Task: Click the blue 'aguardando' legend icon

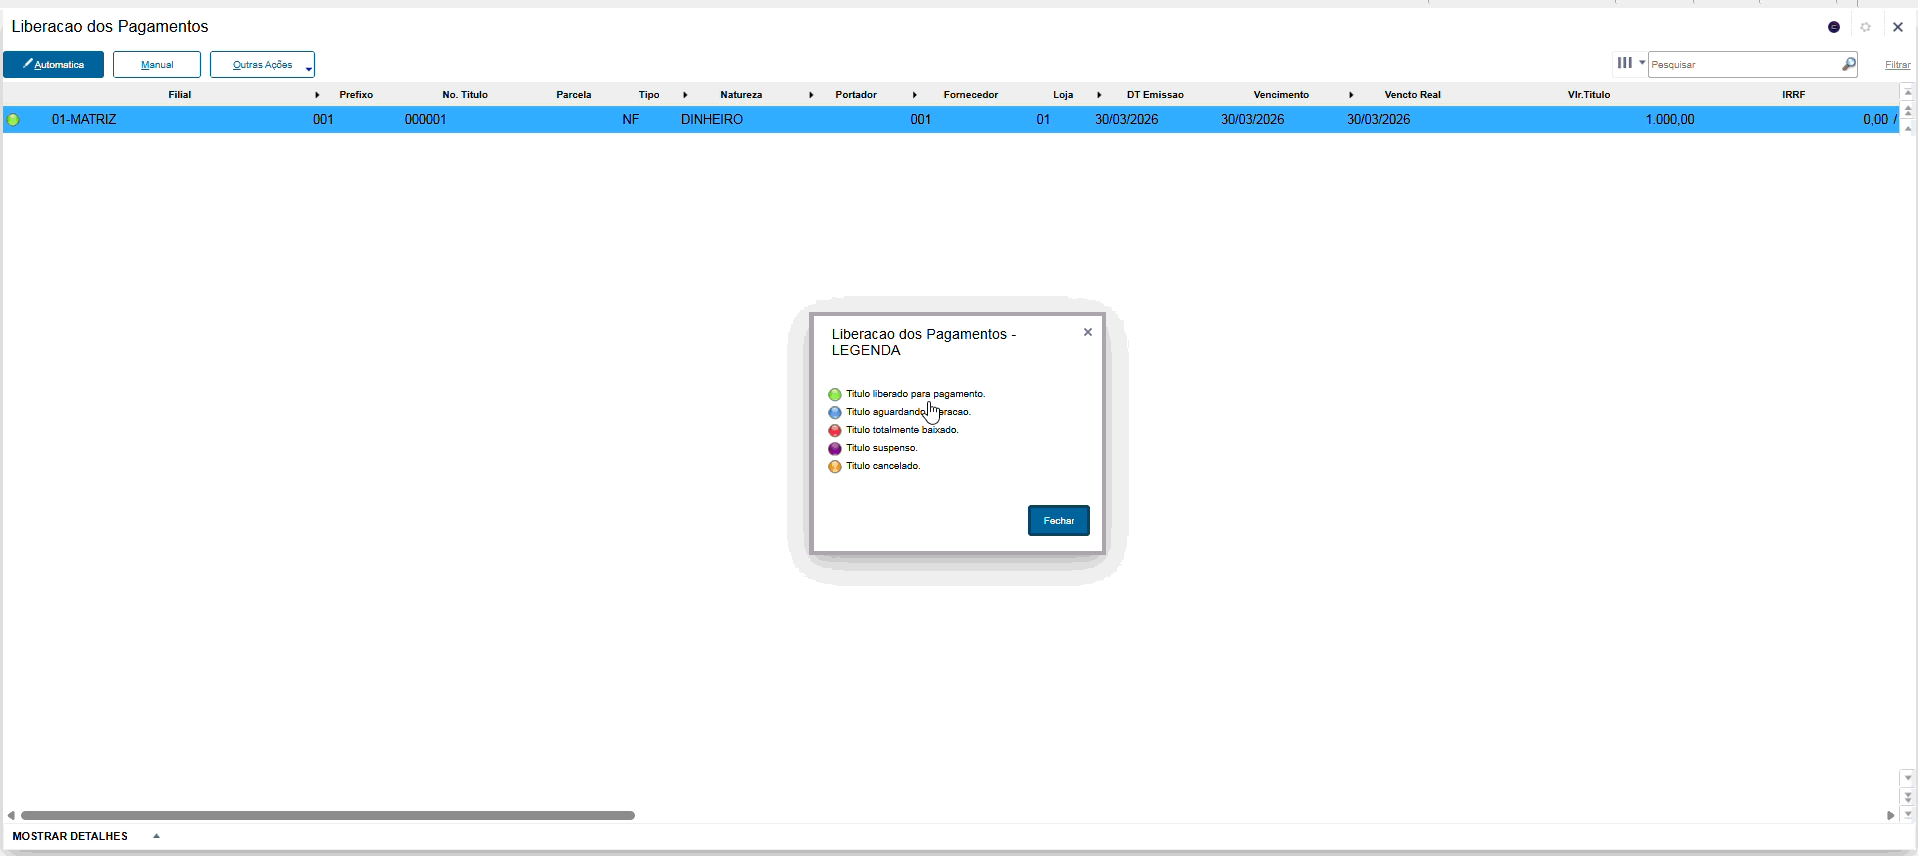Action: pos(835,412)
